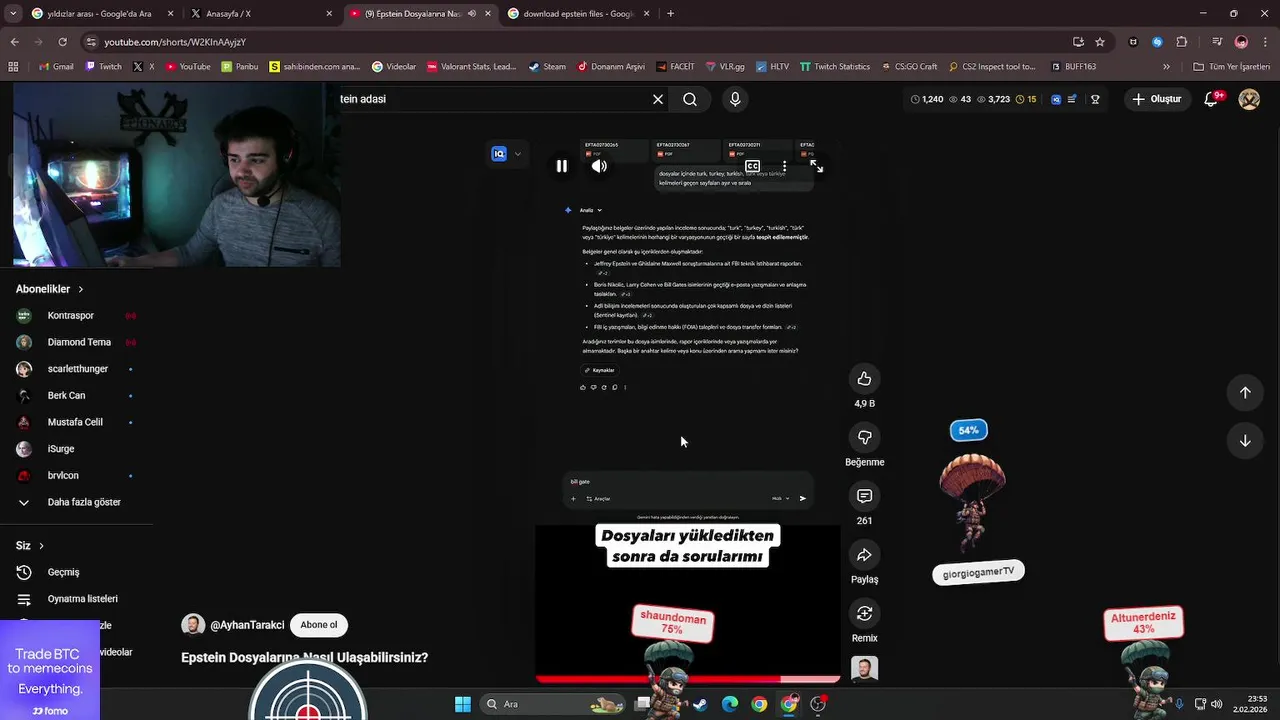Go to the previous short (up arrow)
1280x720 pixels.
tap(1245, 393)
